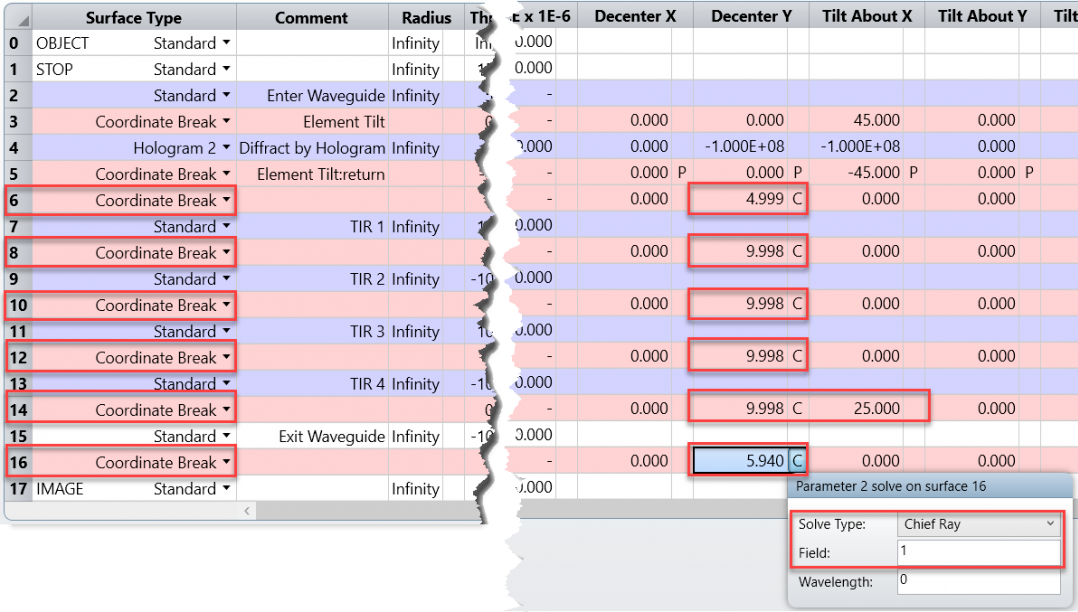The width and height of the screenshot is (1078, 612).
Task: Click the horizontal scrollbar left arrow
Action: (x=248, y=511)
